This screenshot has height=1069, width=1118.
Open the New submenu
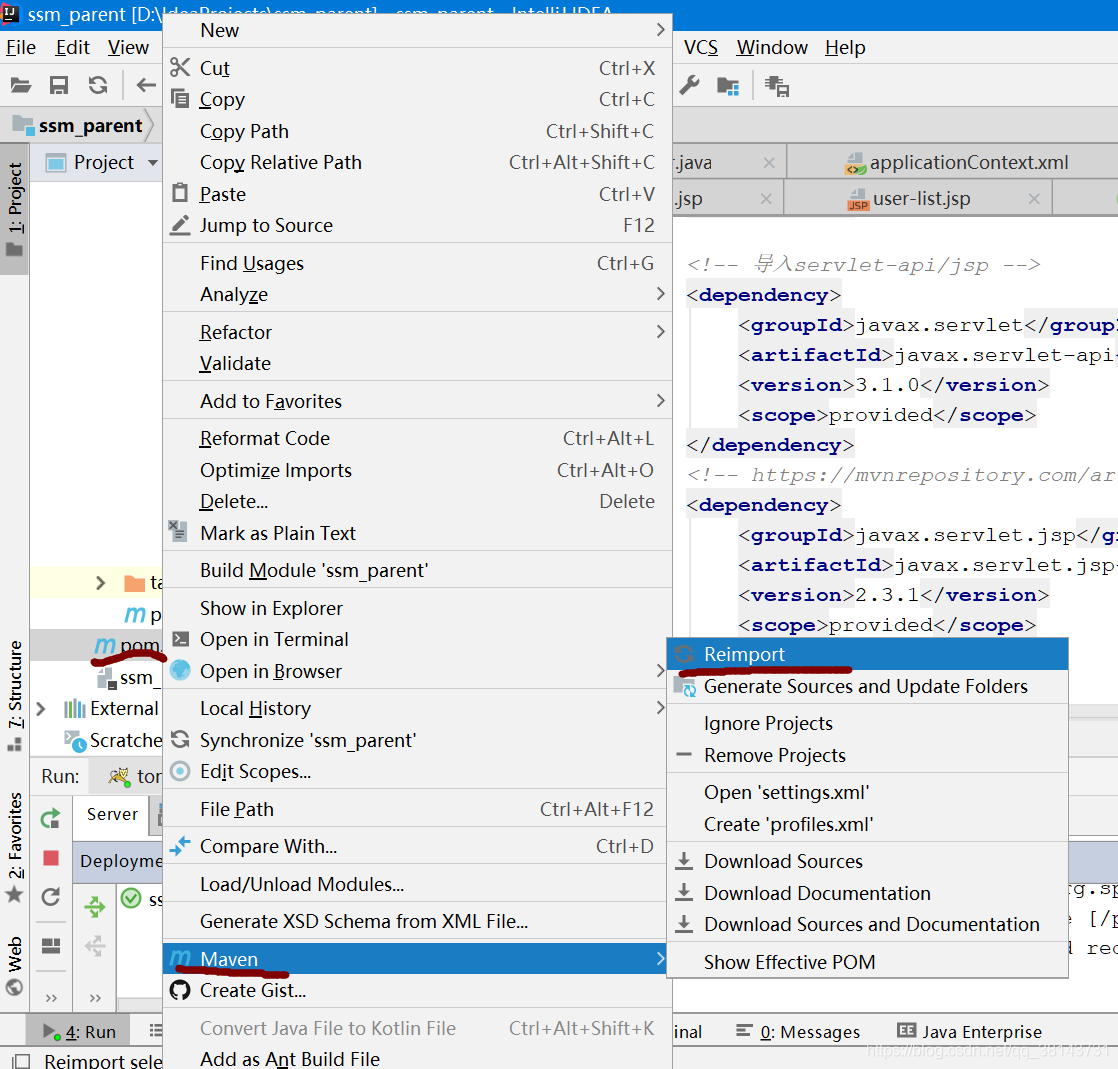click(x=417, y=31)
